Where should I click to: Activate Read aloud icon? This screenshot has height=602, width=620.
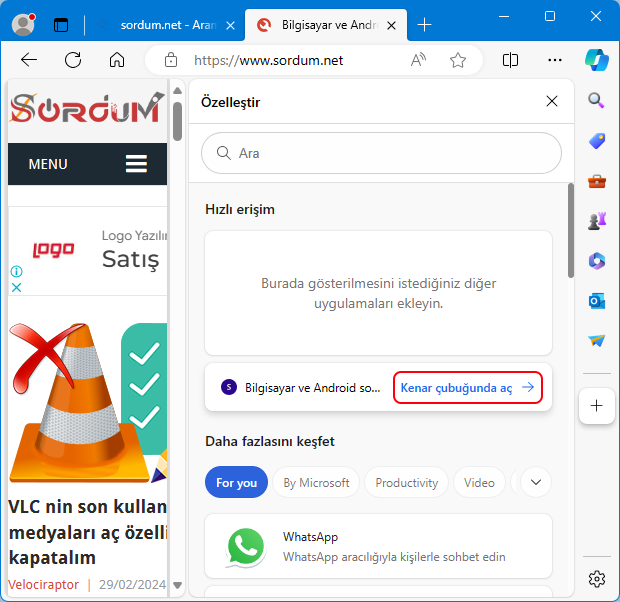click(x=418, y=60)
